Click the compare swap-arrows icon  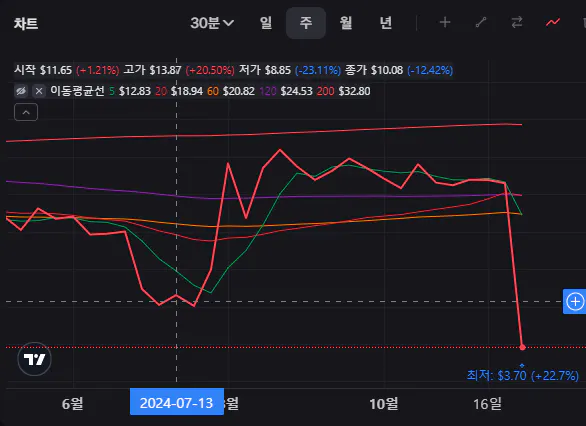517,22
